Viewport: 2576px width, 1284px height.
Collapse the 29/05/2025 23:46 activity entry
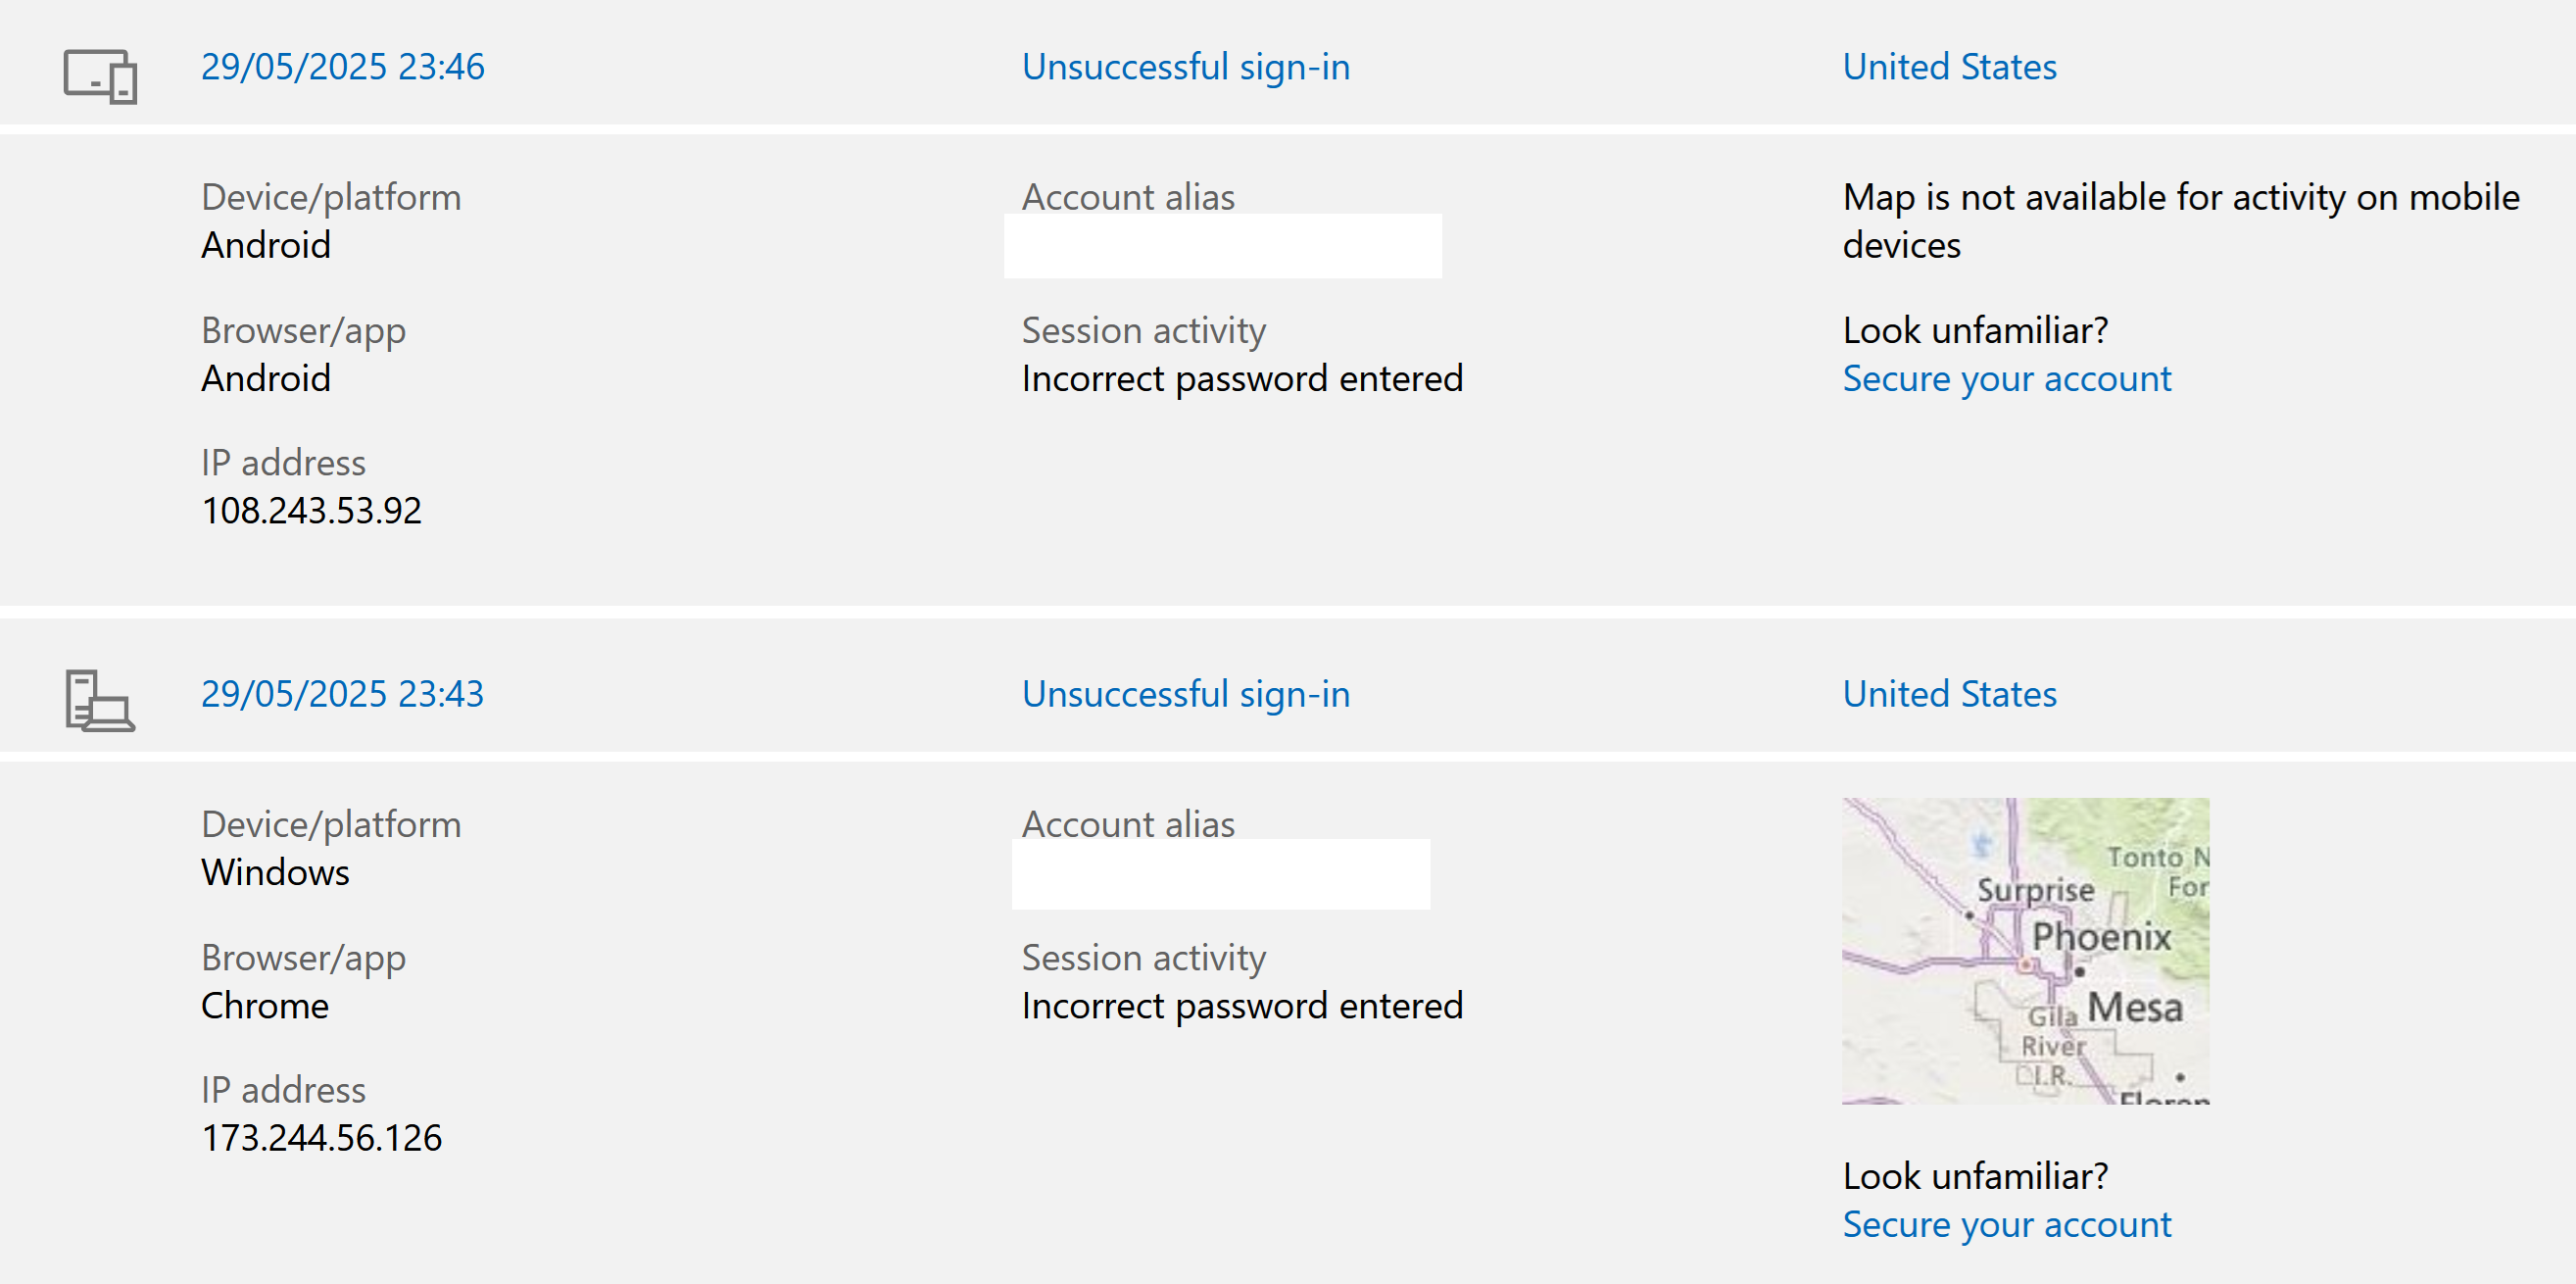[343, 67]
